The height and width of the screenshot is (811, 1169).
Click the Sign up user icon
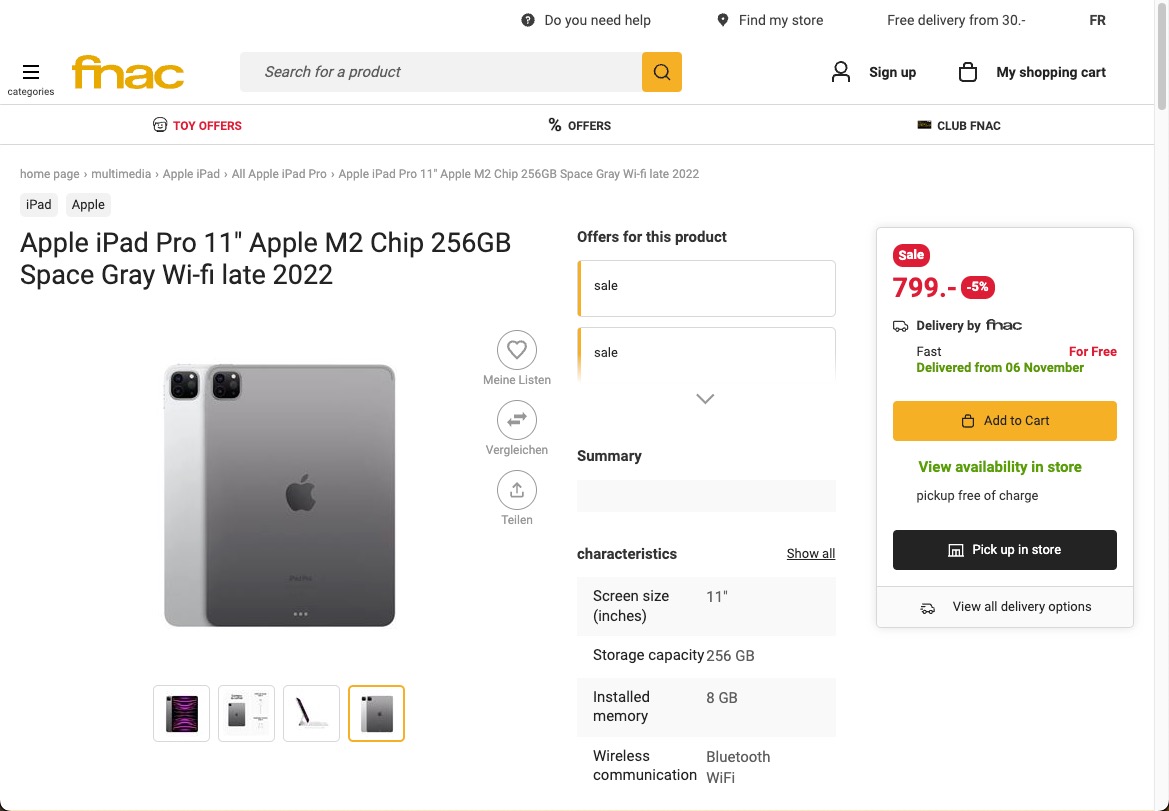(841, 72)
